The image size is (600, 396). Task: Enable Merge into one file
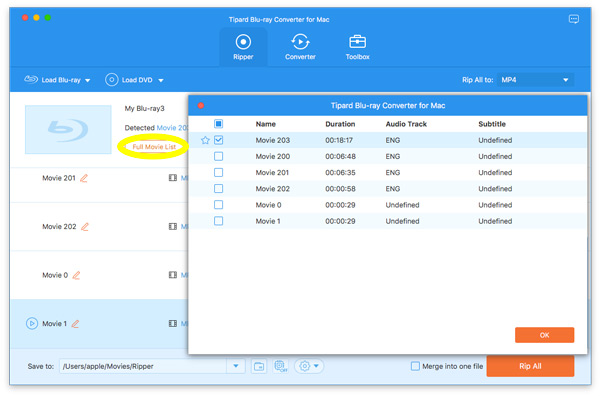coord(415,366)
